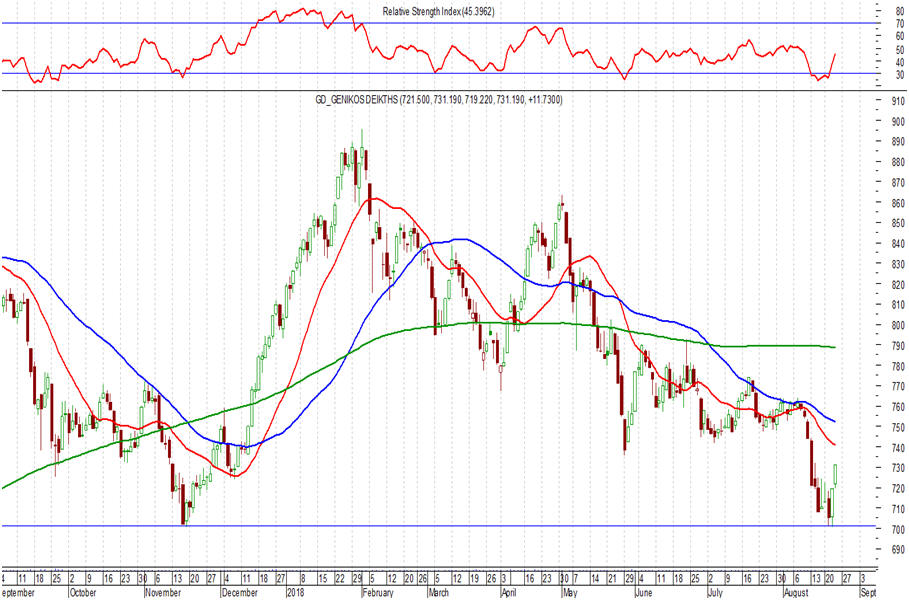Select the 840 price axis label

(898, 243)
